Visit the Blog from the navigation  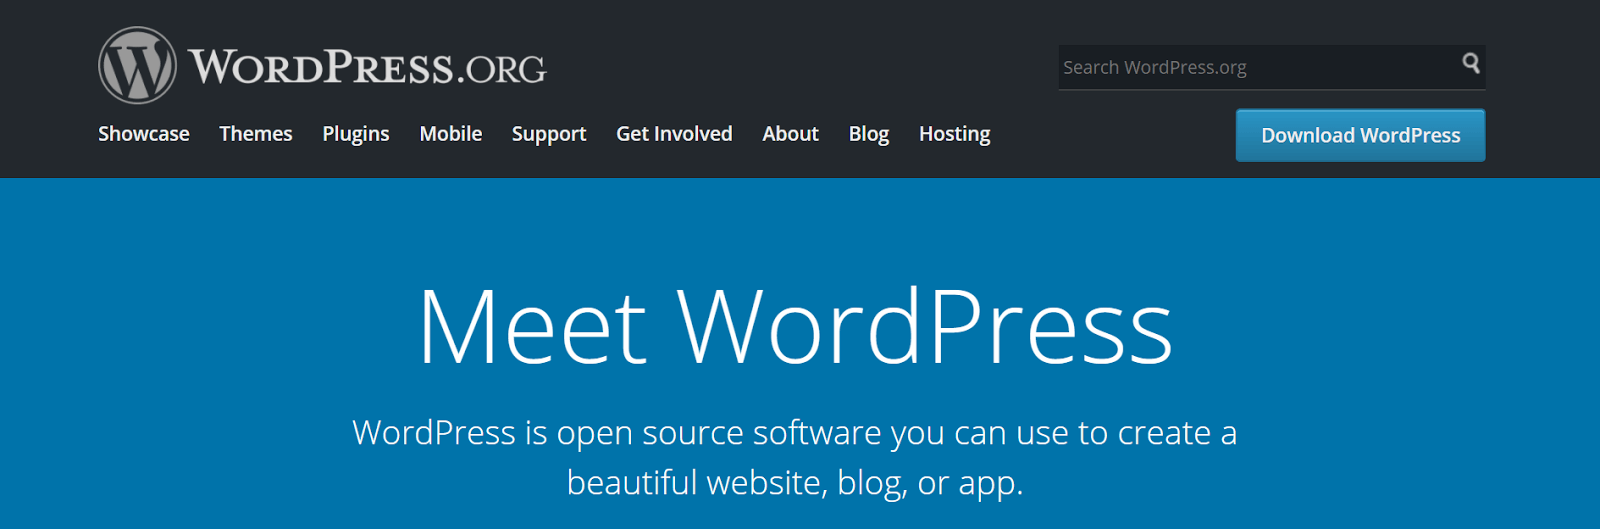pos(868,134)
